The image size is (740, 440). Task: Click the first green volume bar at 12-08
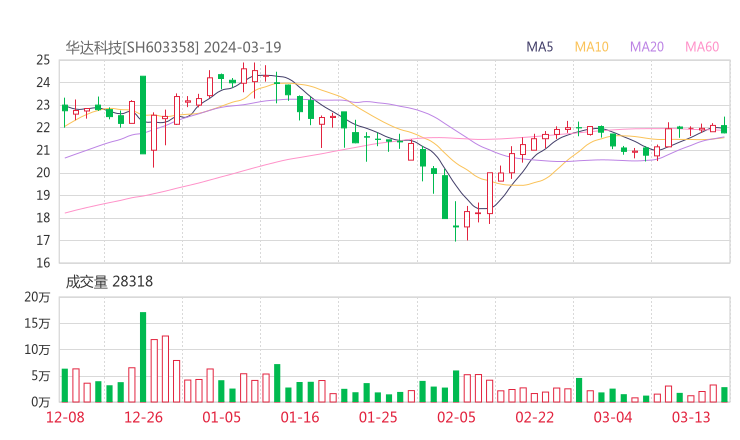(65, 386)
